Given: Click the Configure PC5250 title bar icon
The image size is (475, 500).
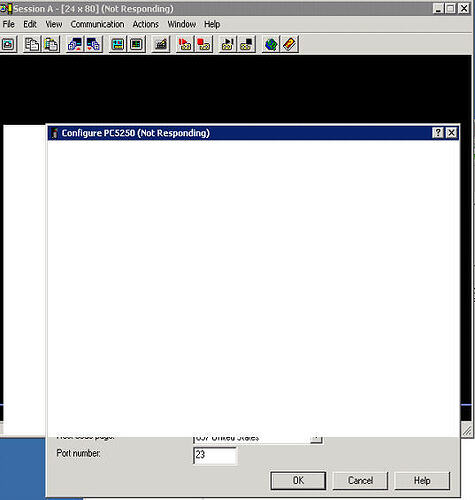Looking at the screenshot, I should (x=54, y=133).
